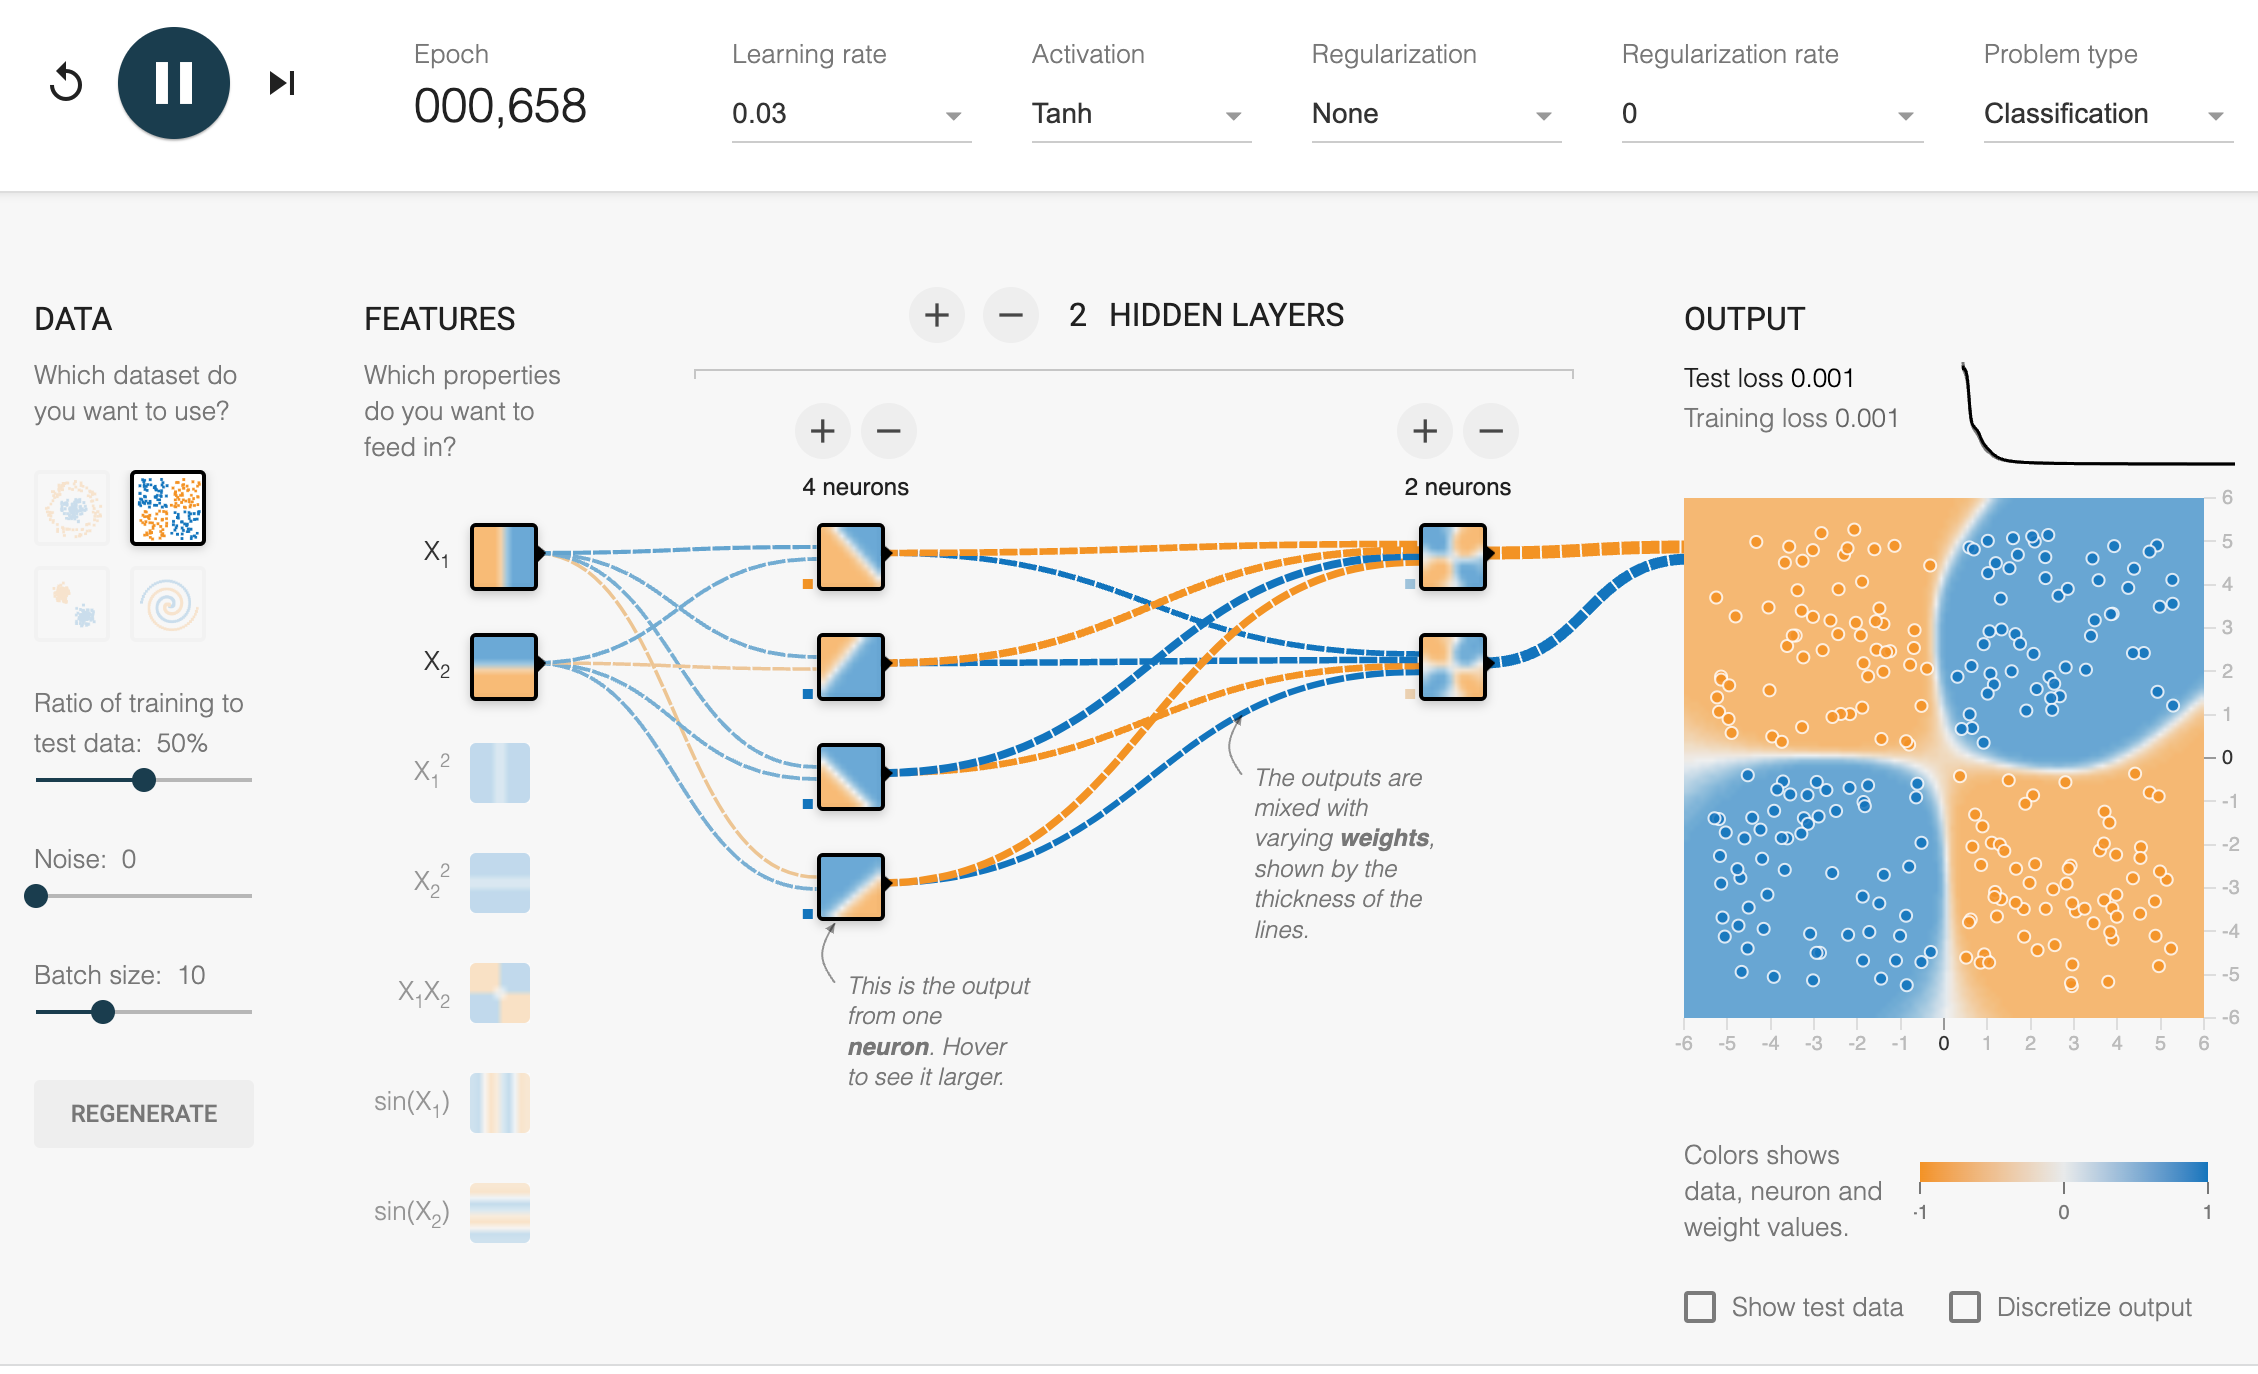Click the first neuron in the second hidden layer
The width and height of the screenshot is (2258, 1374).
[x=1452, y=557]
